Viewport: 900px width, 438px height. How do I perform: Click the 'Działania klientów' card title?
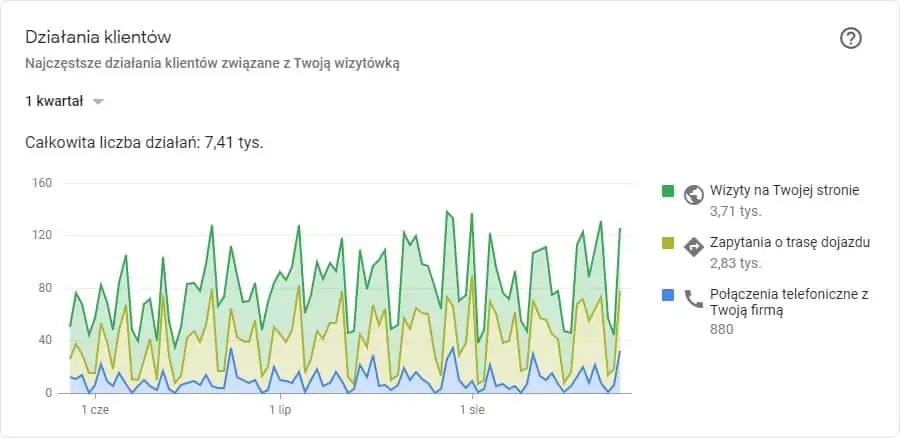[x=98, y=38]
